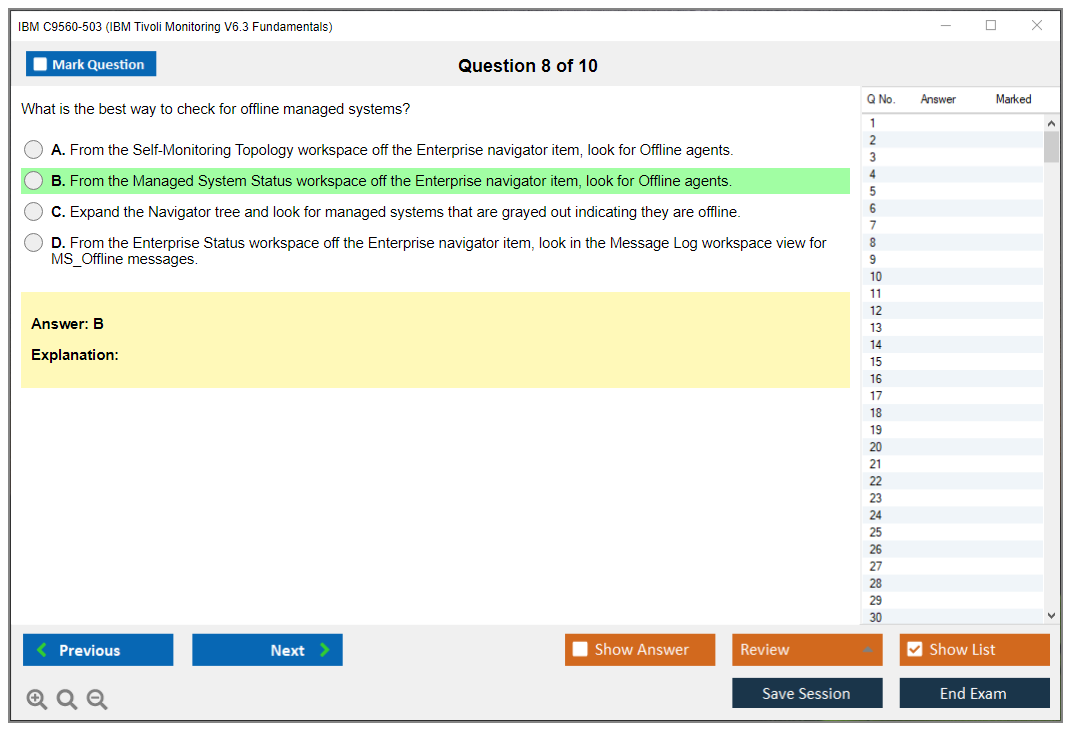The width and height of the screenshot is (1075, 735).
Task: Click the zoom reset magnifier icon
Action: [x=67, y=699]
